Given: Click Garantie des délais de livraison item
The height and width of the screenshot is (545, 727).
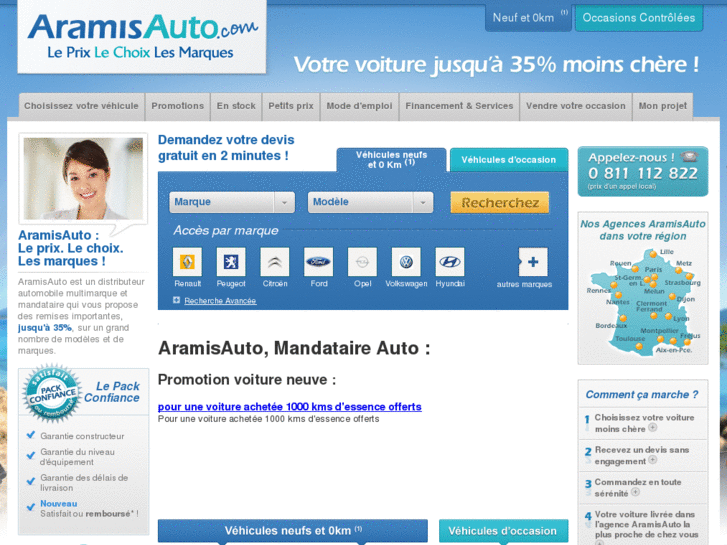Looking at the screenshot, I should click(x=84, y=483).
